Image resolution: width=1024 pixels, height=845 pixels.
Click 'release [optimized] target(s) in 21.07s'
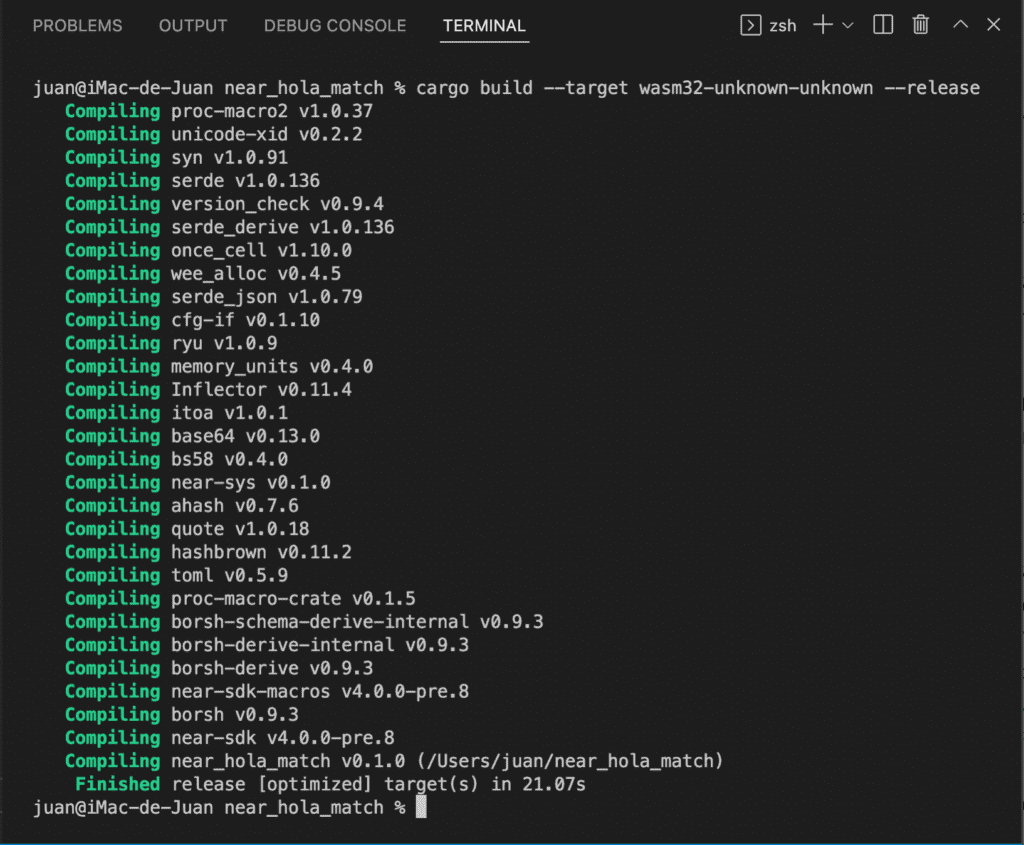(378, 784)
